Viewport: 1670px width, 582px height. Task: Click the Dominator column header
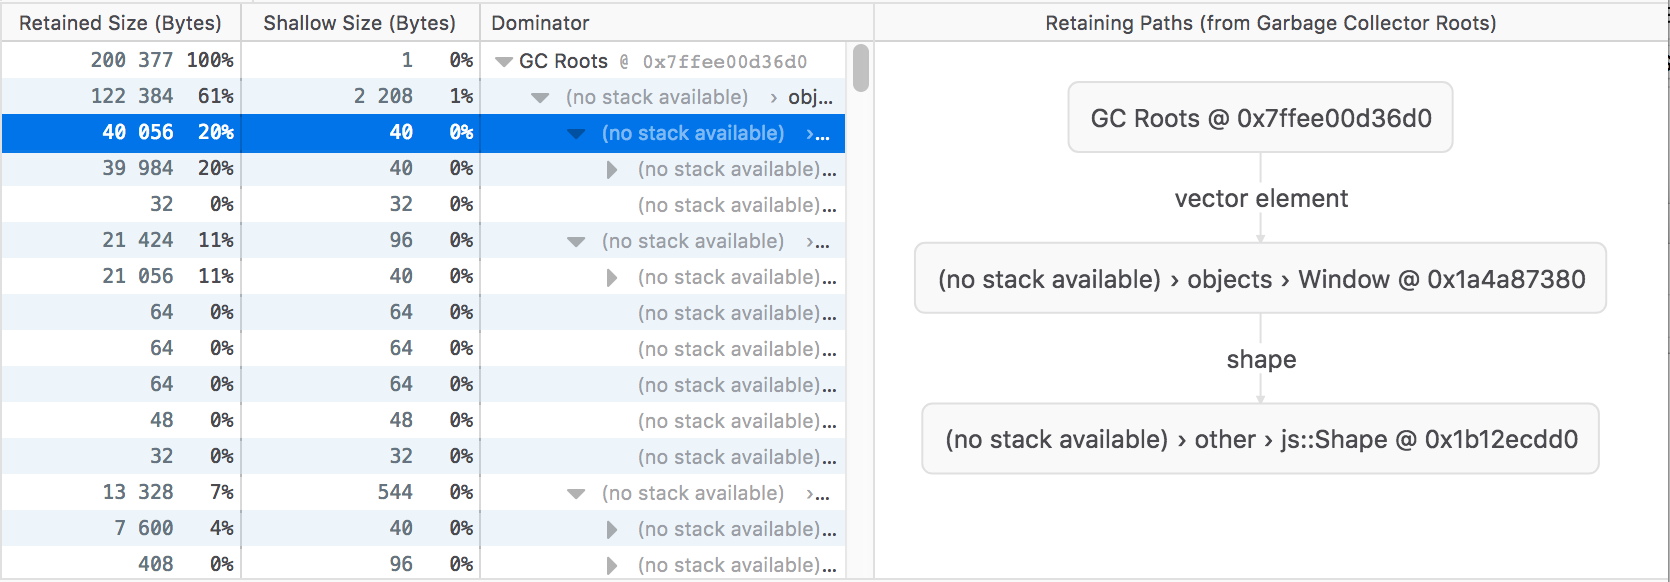(x=540, y=22)
